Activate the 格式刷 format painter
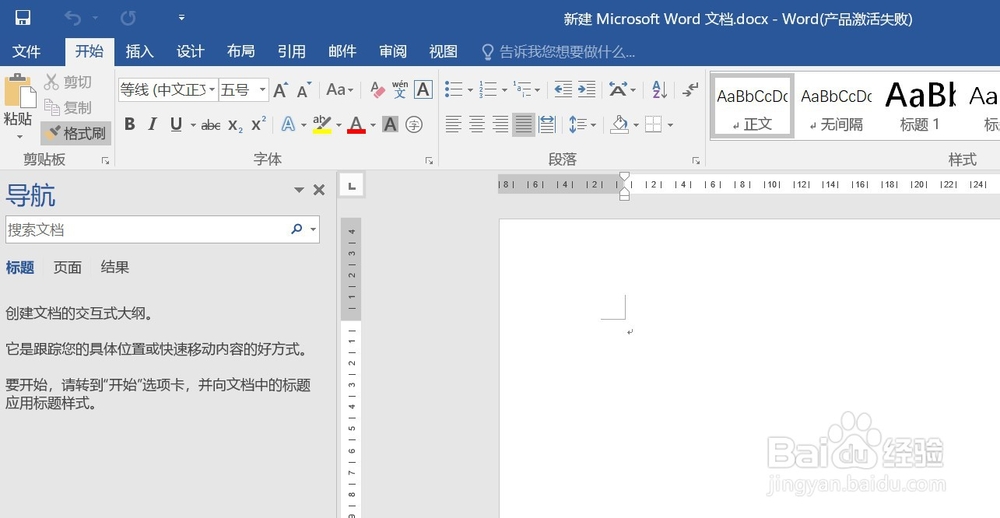This screenshot has width=1000, height=518. pos(76,133)
